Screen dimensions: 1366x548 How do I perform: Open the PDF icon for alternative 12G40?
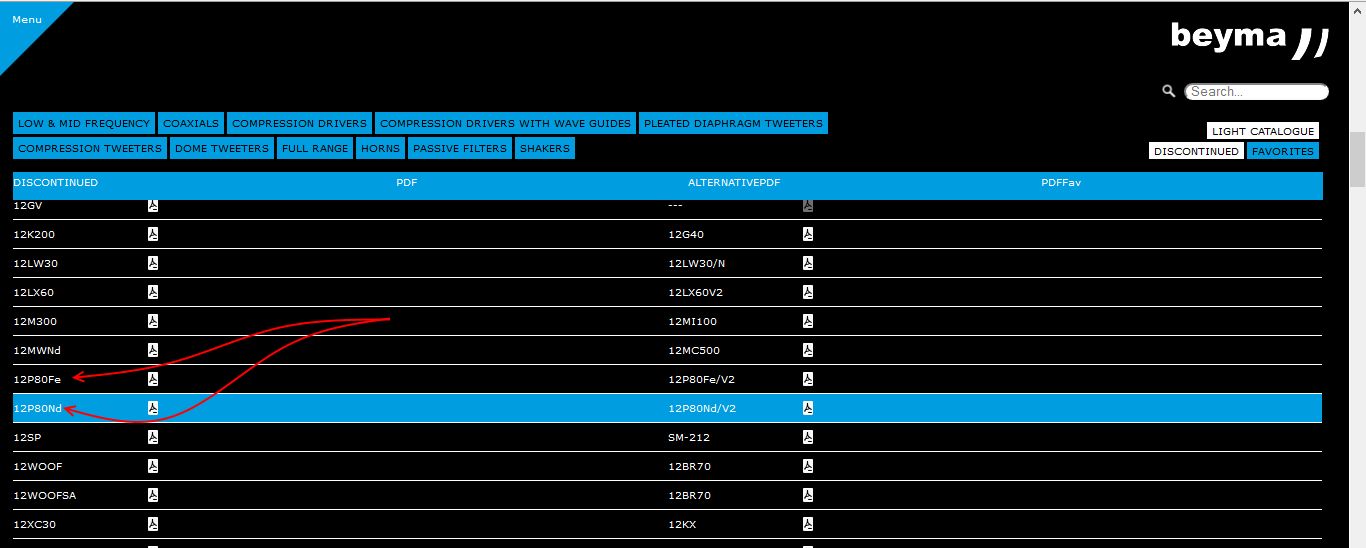807,234
